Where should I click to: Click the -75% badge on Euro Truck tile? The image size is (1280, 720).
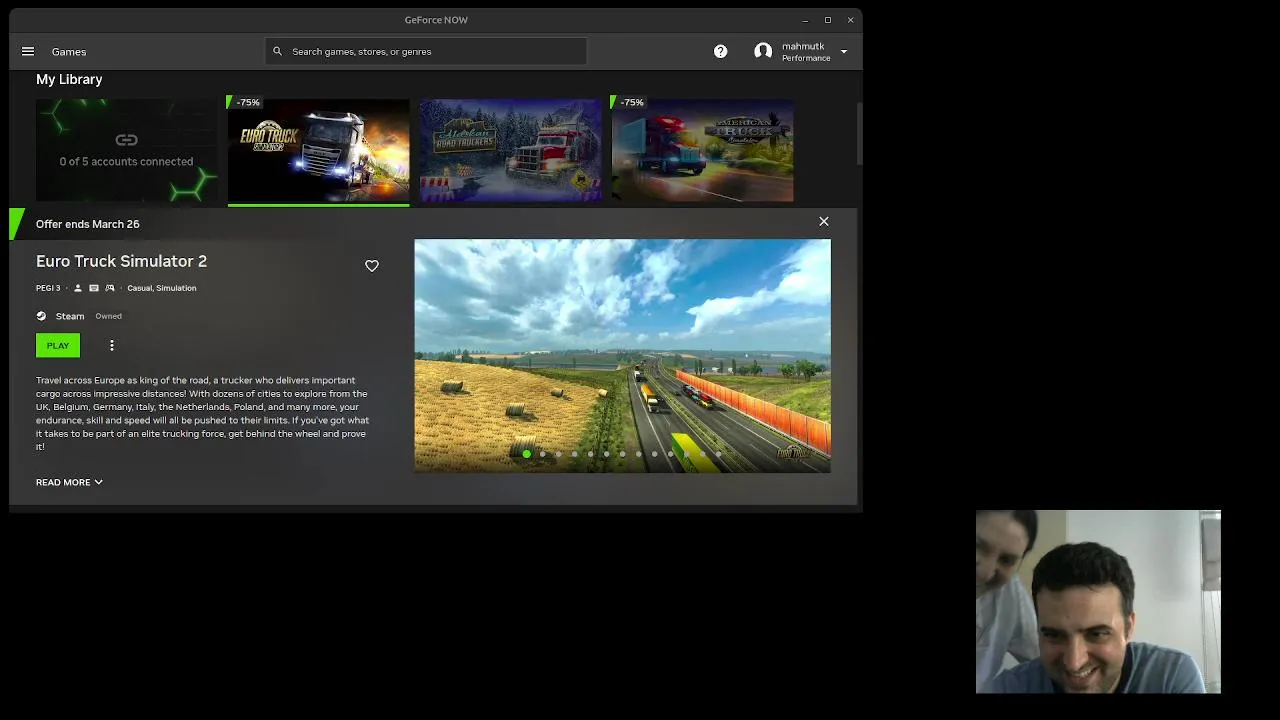(x=247, y=102)
